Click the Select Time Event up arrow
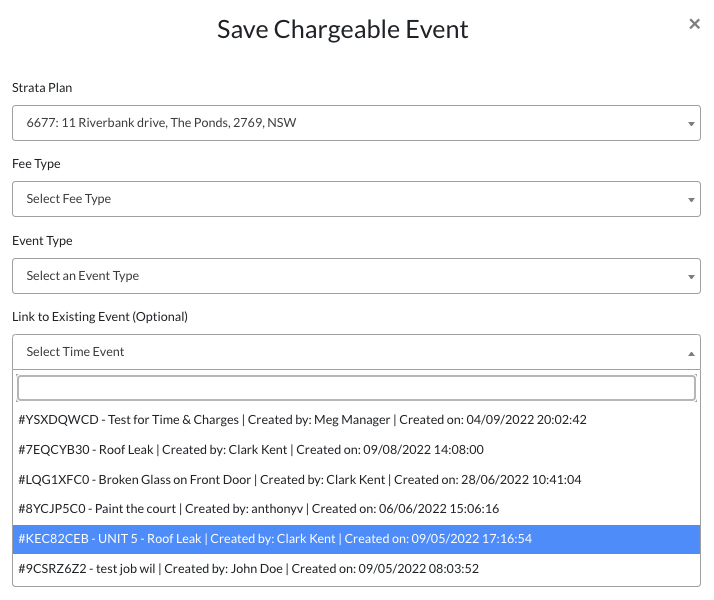The image size is (714, 600). [x=692, y=353]
